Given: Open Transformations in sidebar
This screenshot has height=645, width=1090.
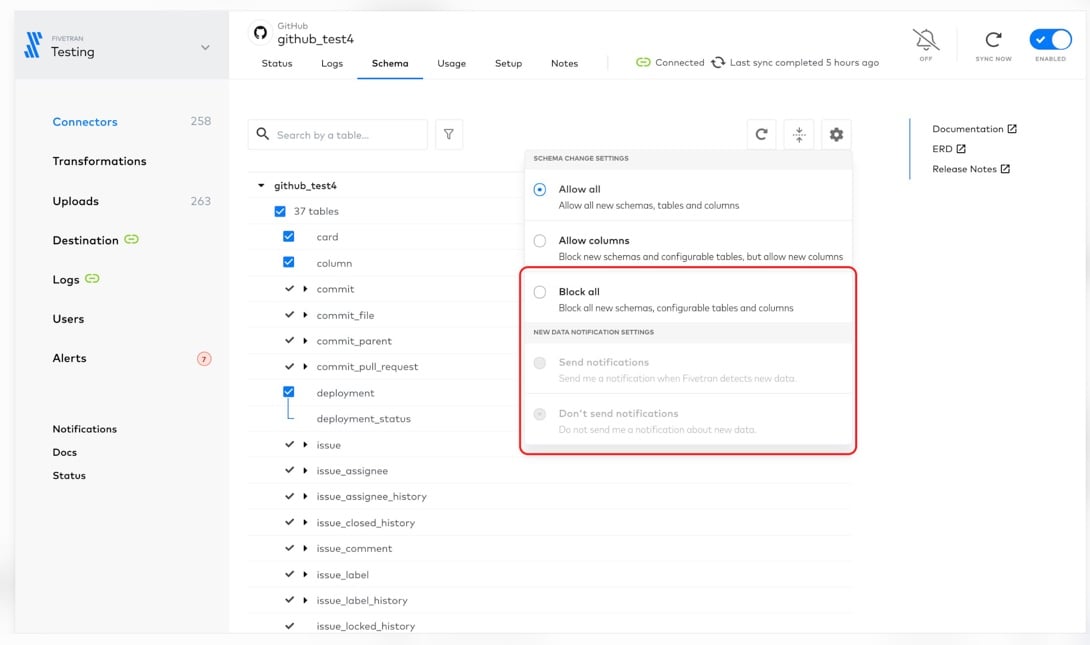Looking at the screenshot, I should [99, 161].
